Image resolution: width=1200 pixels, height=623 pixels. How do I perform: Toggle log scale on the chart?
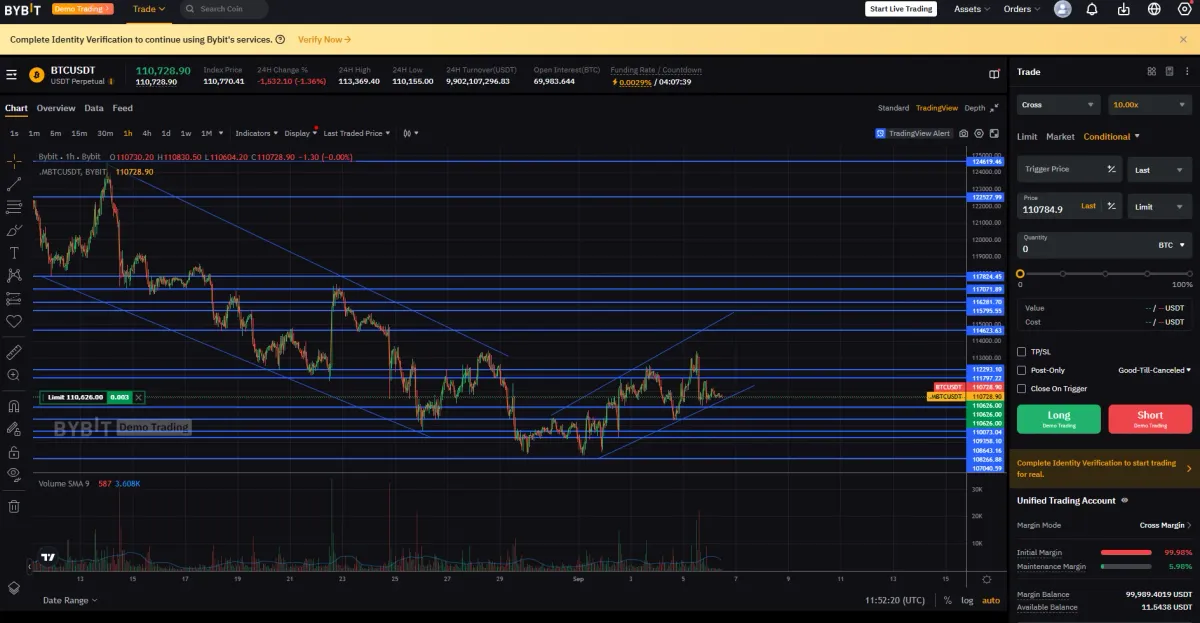967,600
